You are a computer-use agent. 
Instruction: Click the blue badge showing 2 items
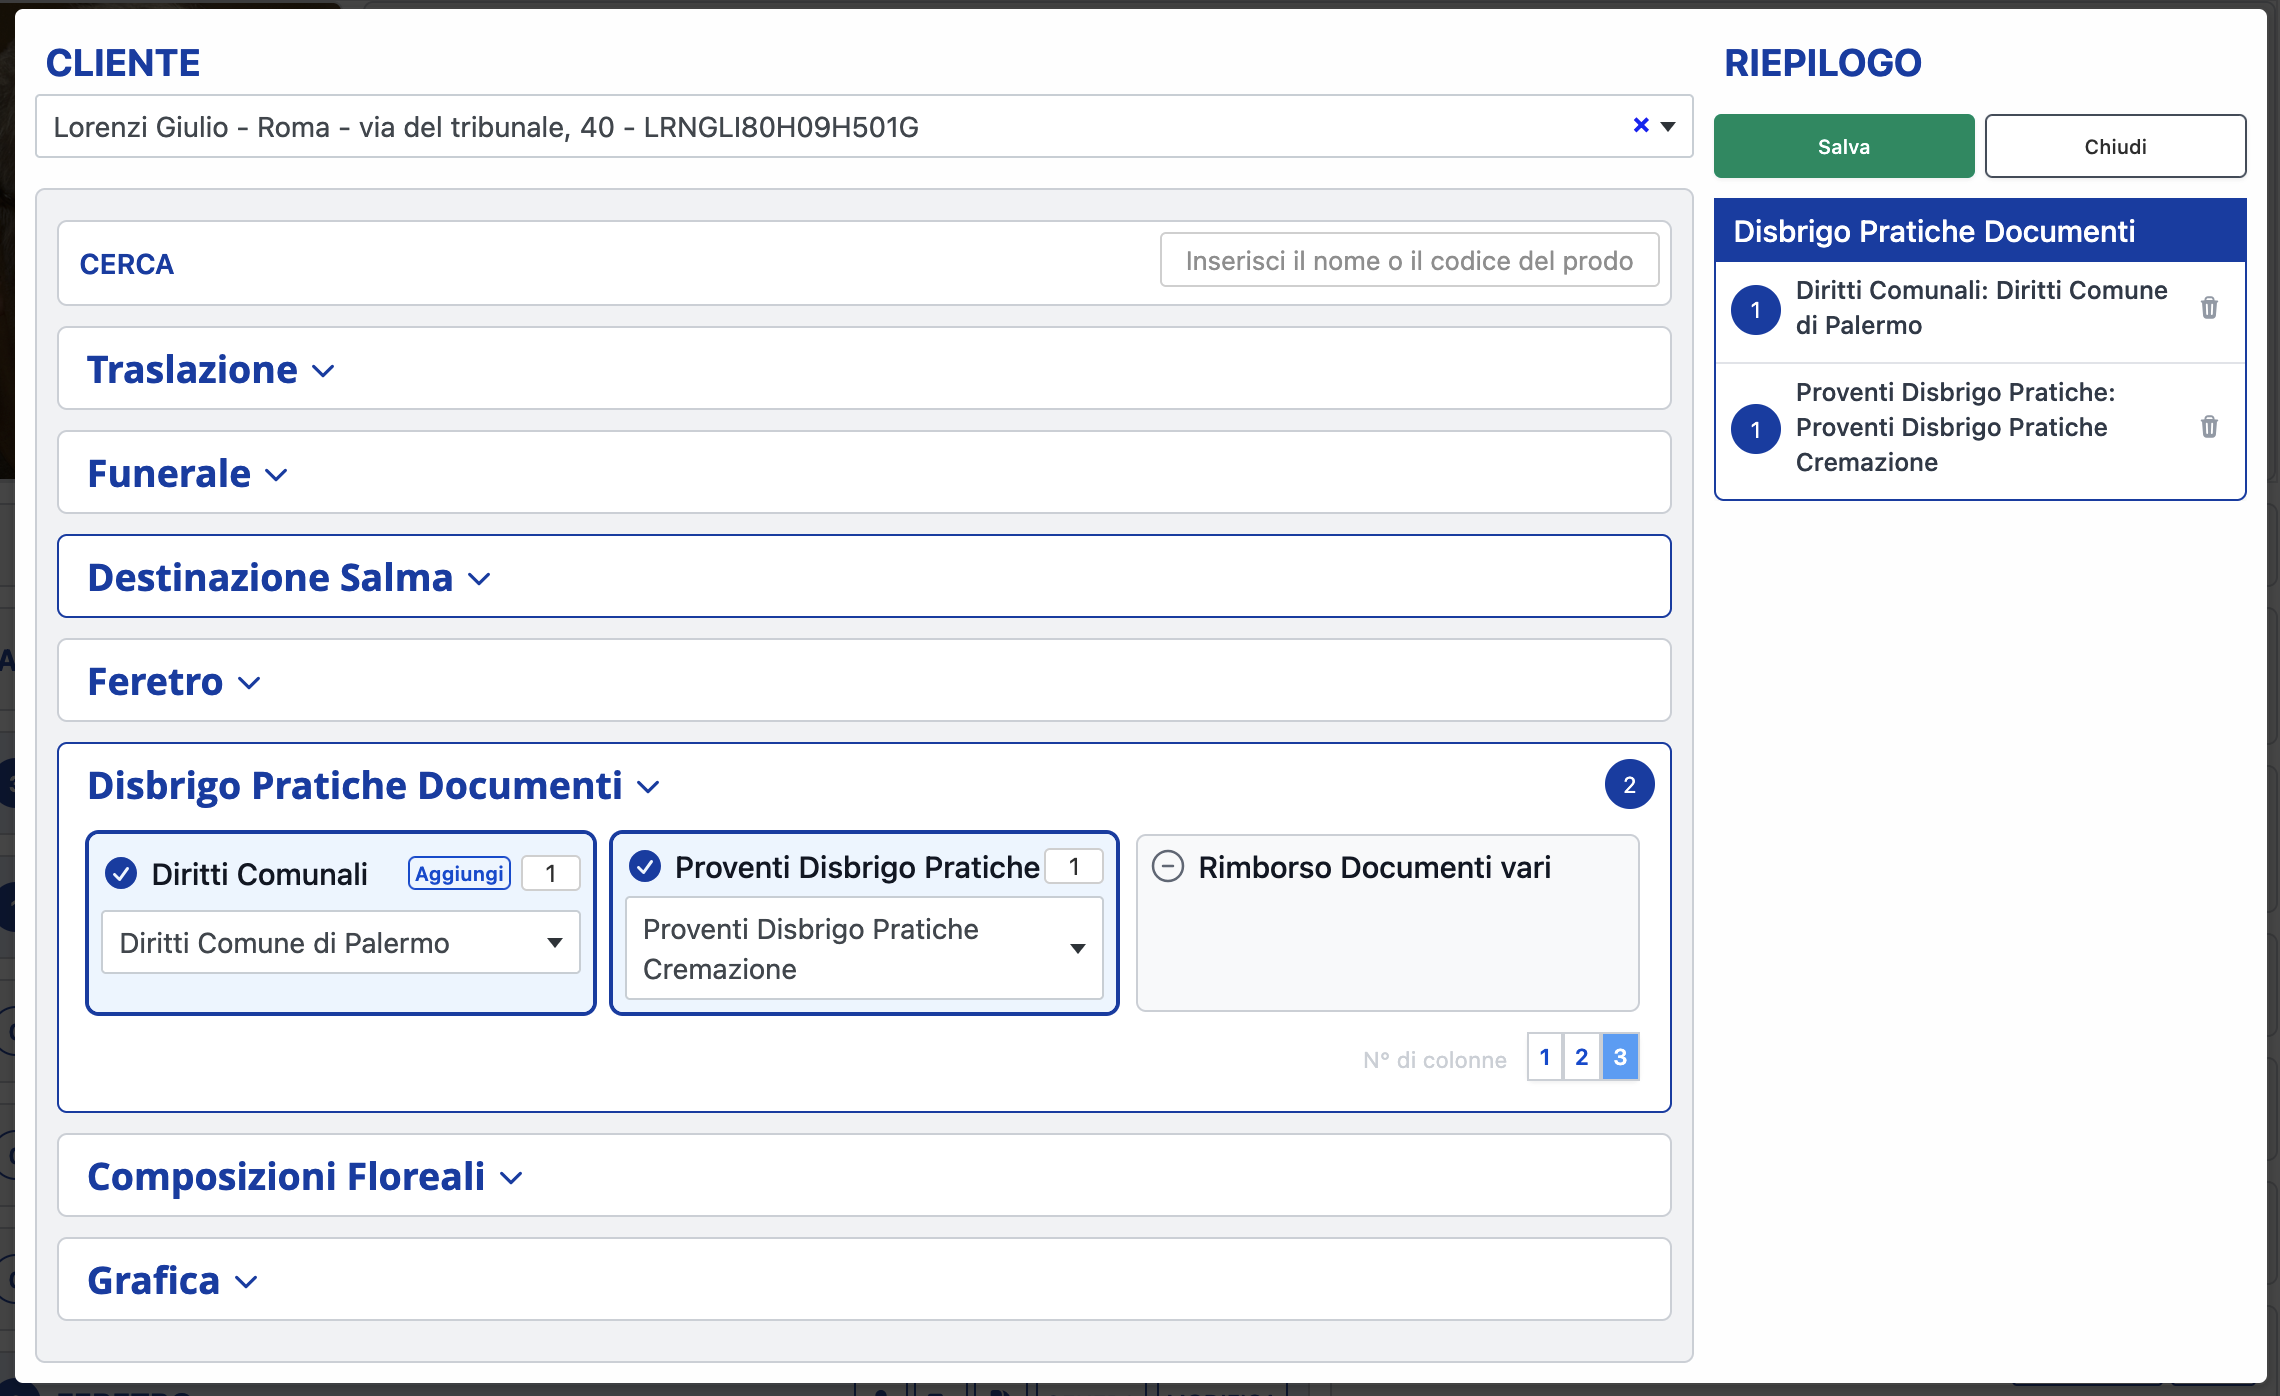pos(1629,785)
